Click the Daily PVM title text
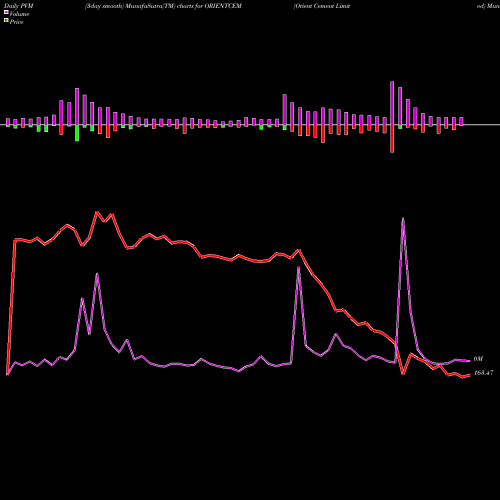500x500 pixels. [x=19, y=6]
